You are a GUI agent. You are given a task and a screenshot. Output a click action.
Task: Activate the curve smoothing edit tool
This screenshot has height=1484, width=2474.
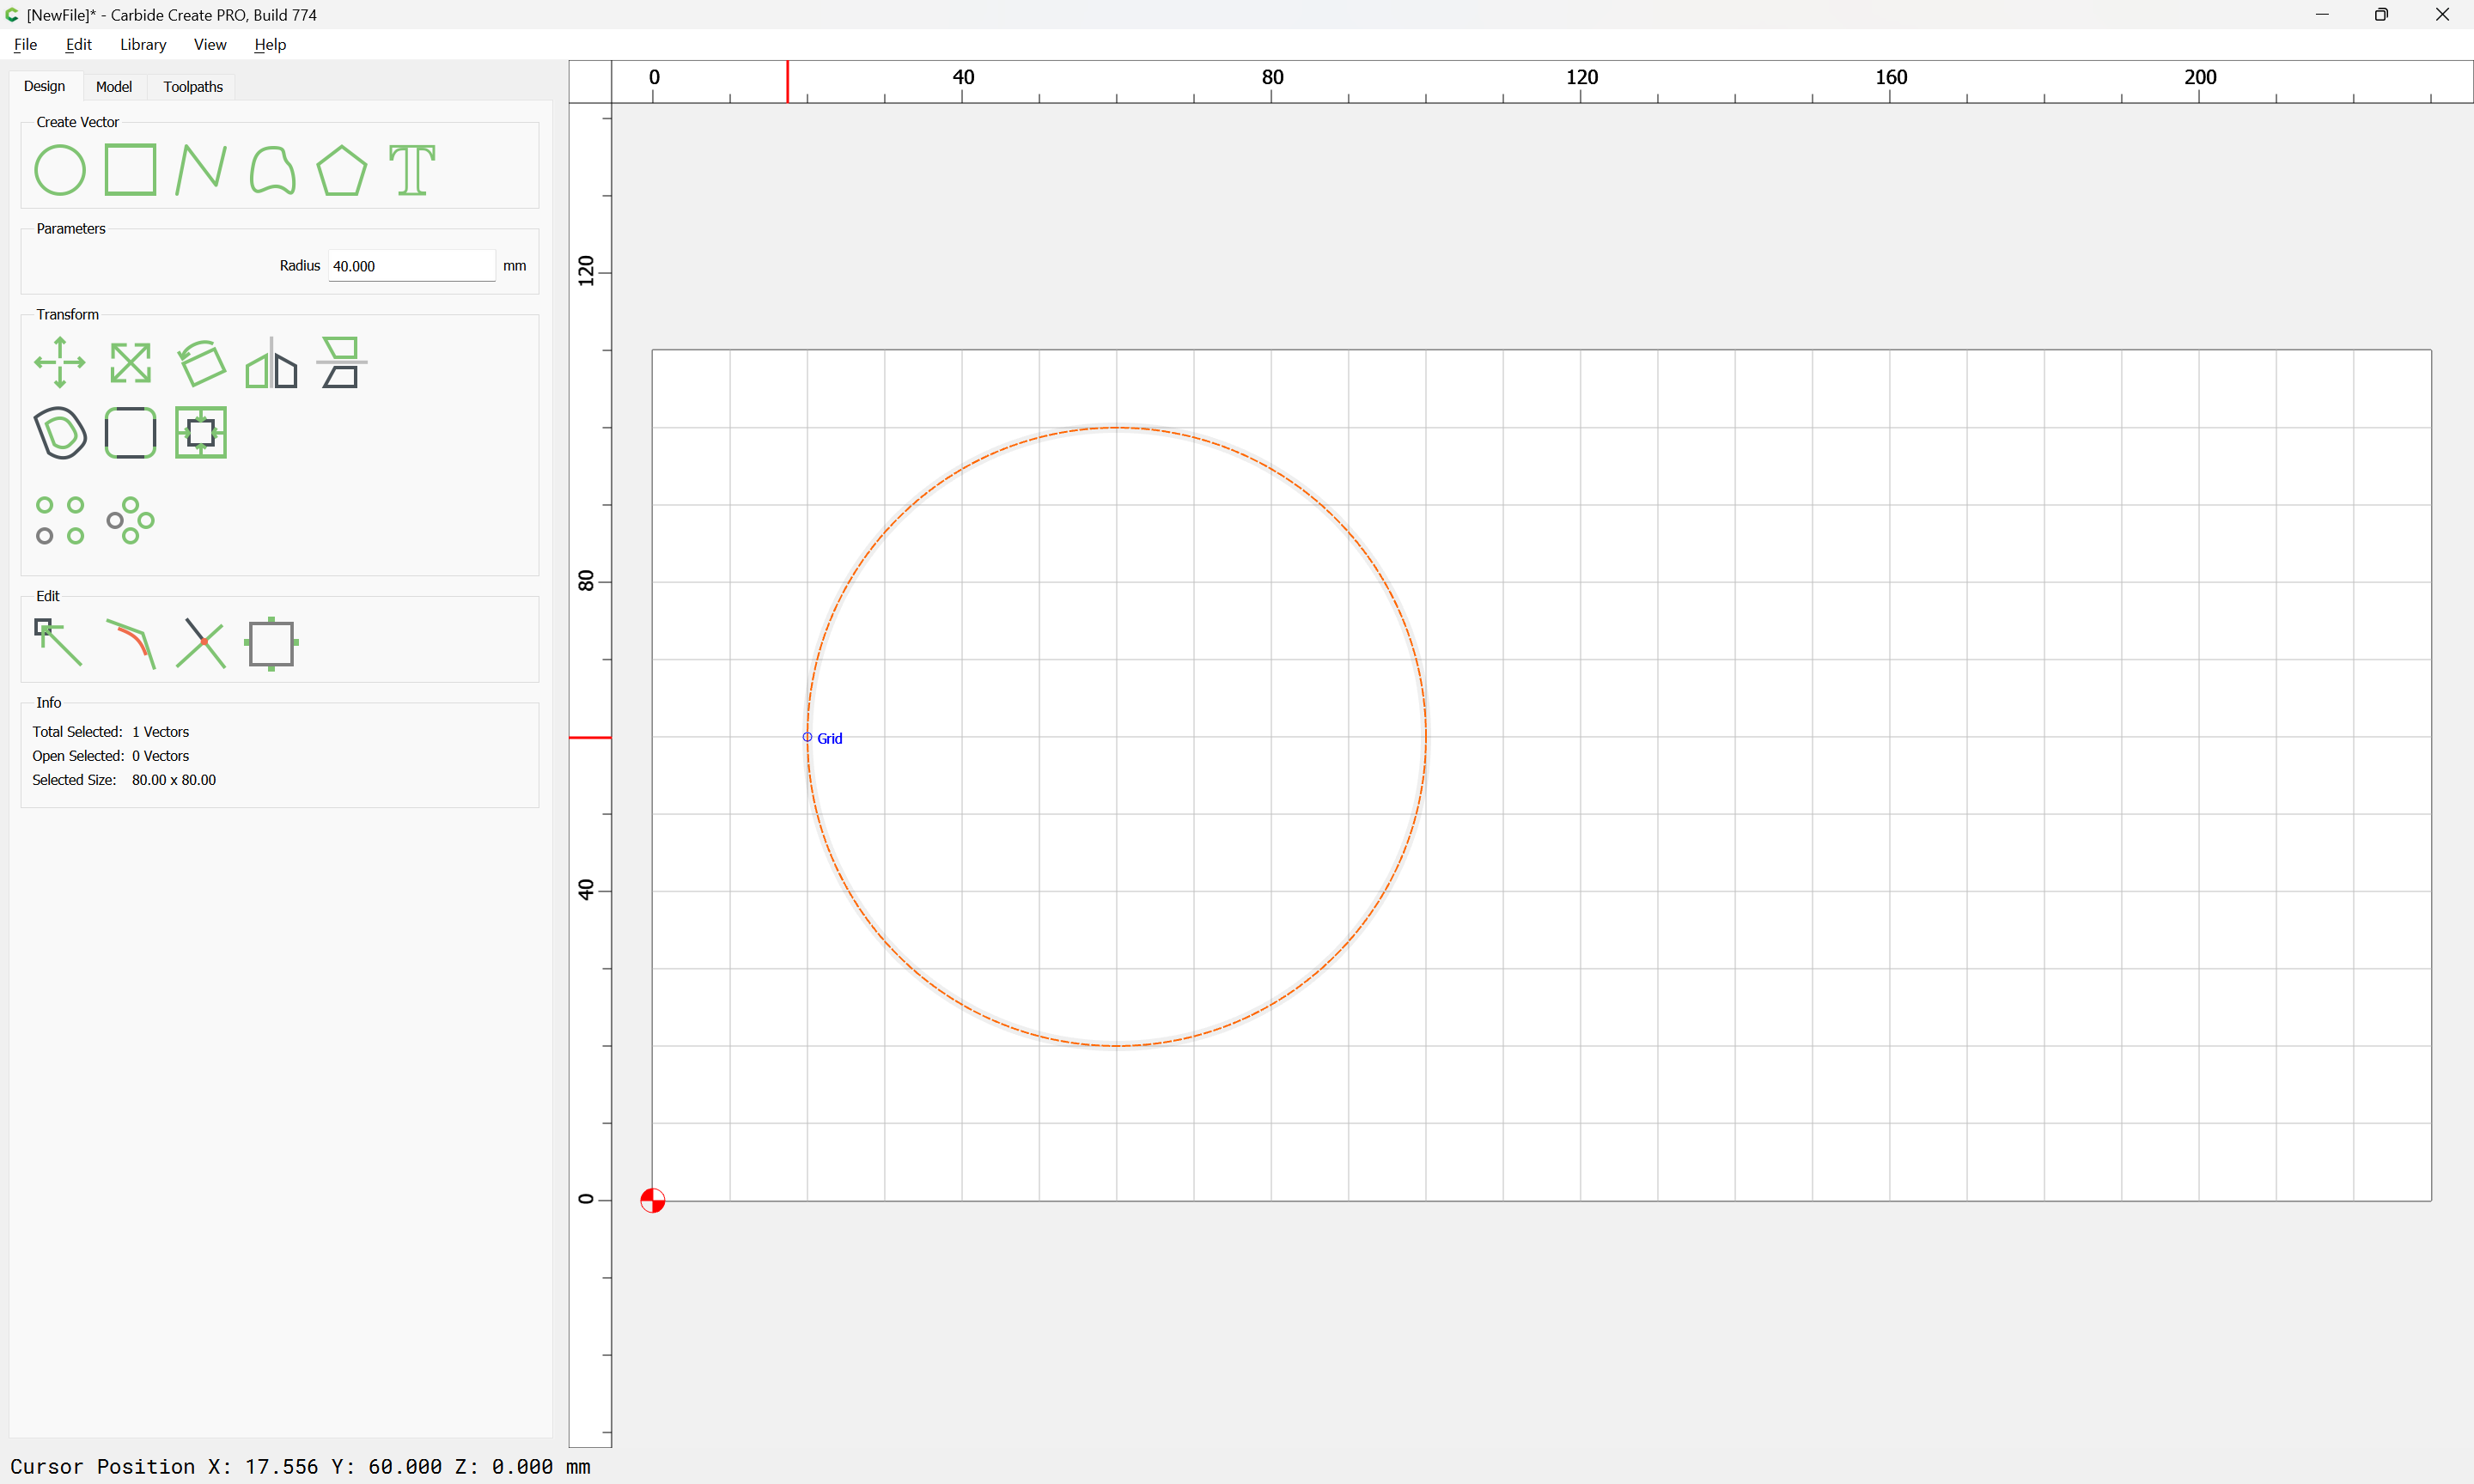(x=131, y=643)
